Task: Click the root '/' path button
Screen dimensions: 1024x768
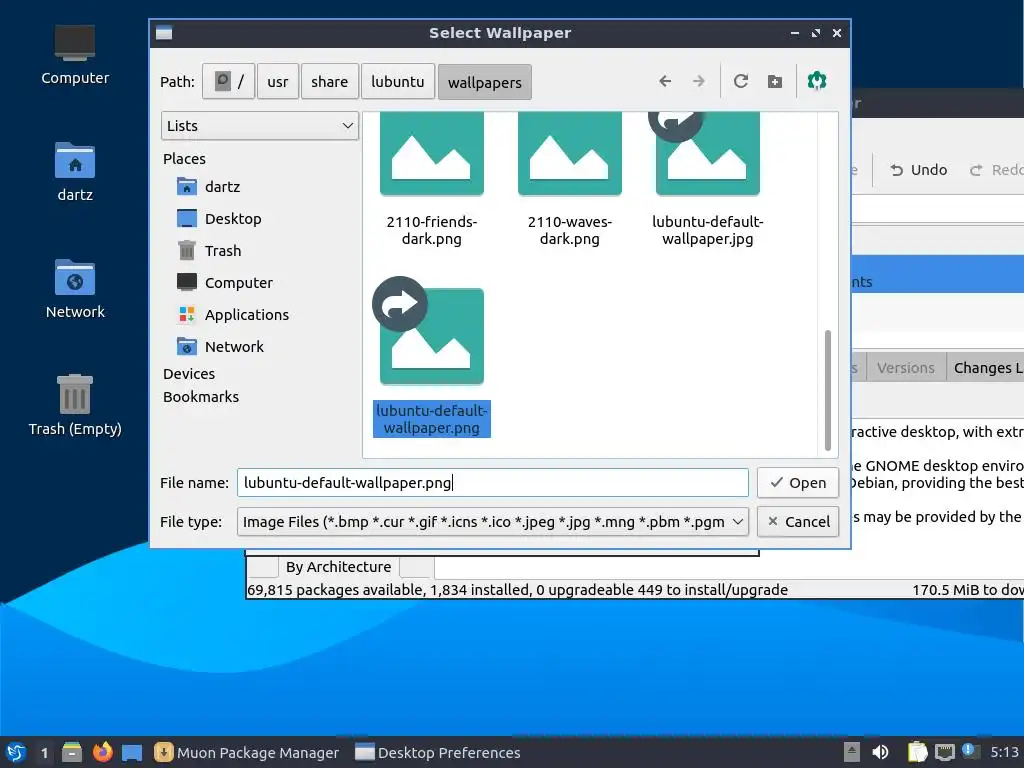Action: [x=229, y=82]
